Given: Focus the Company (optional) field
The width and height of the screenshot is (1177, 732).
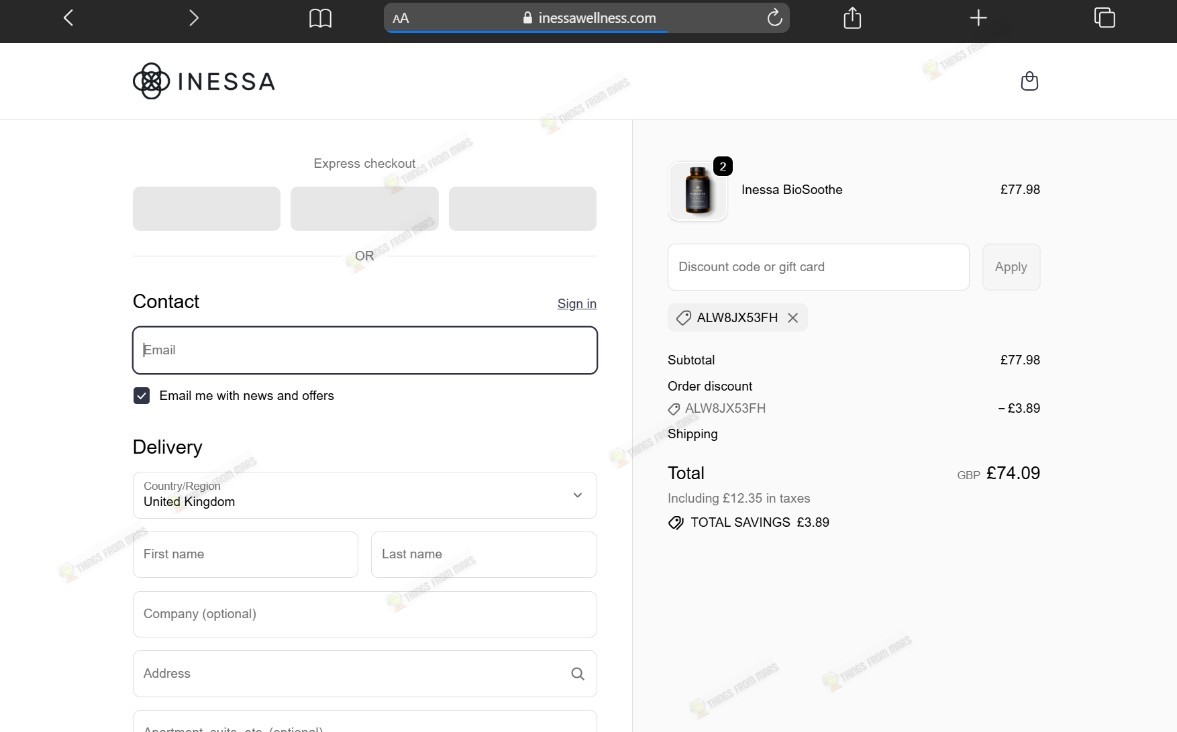Looking at the screenshot, I should 365,614.
